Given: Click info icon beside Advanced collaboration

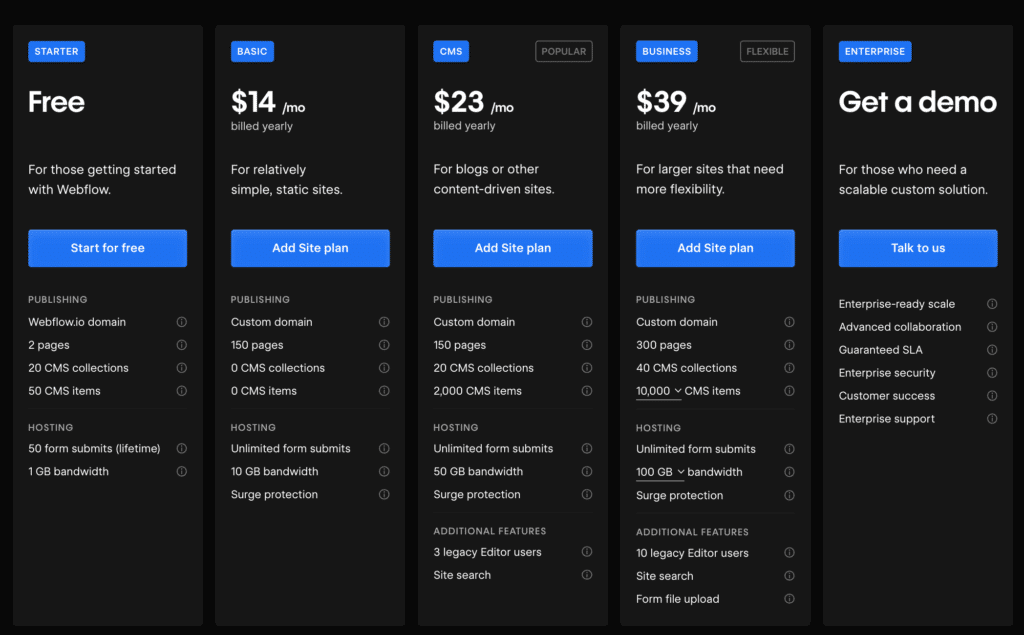Looking at the screenshot, I should [992, 327].
